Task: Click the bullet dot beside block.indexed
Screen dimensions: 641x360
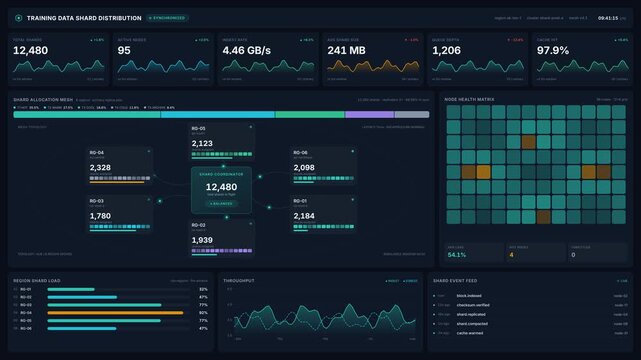Action: coord(434,296)
